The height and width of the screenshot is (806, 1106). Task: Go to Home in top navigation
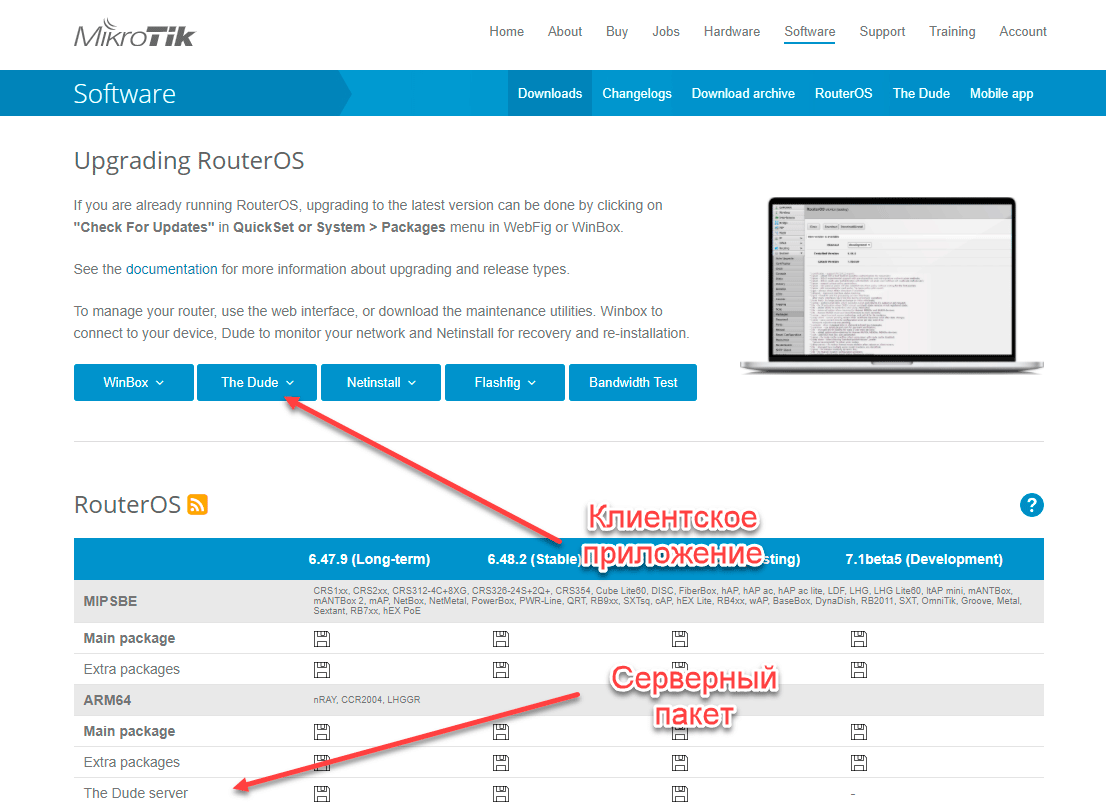[506, 32]
